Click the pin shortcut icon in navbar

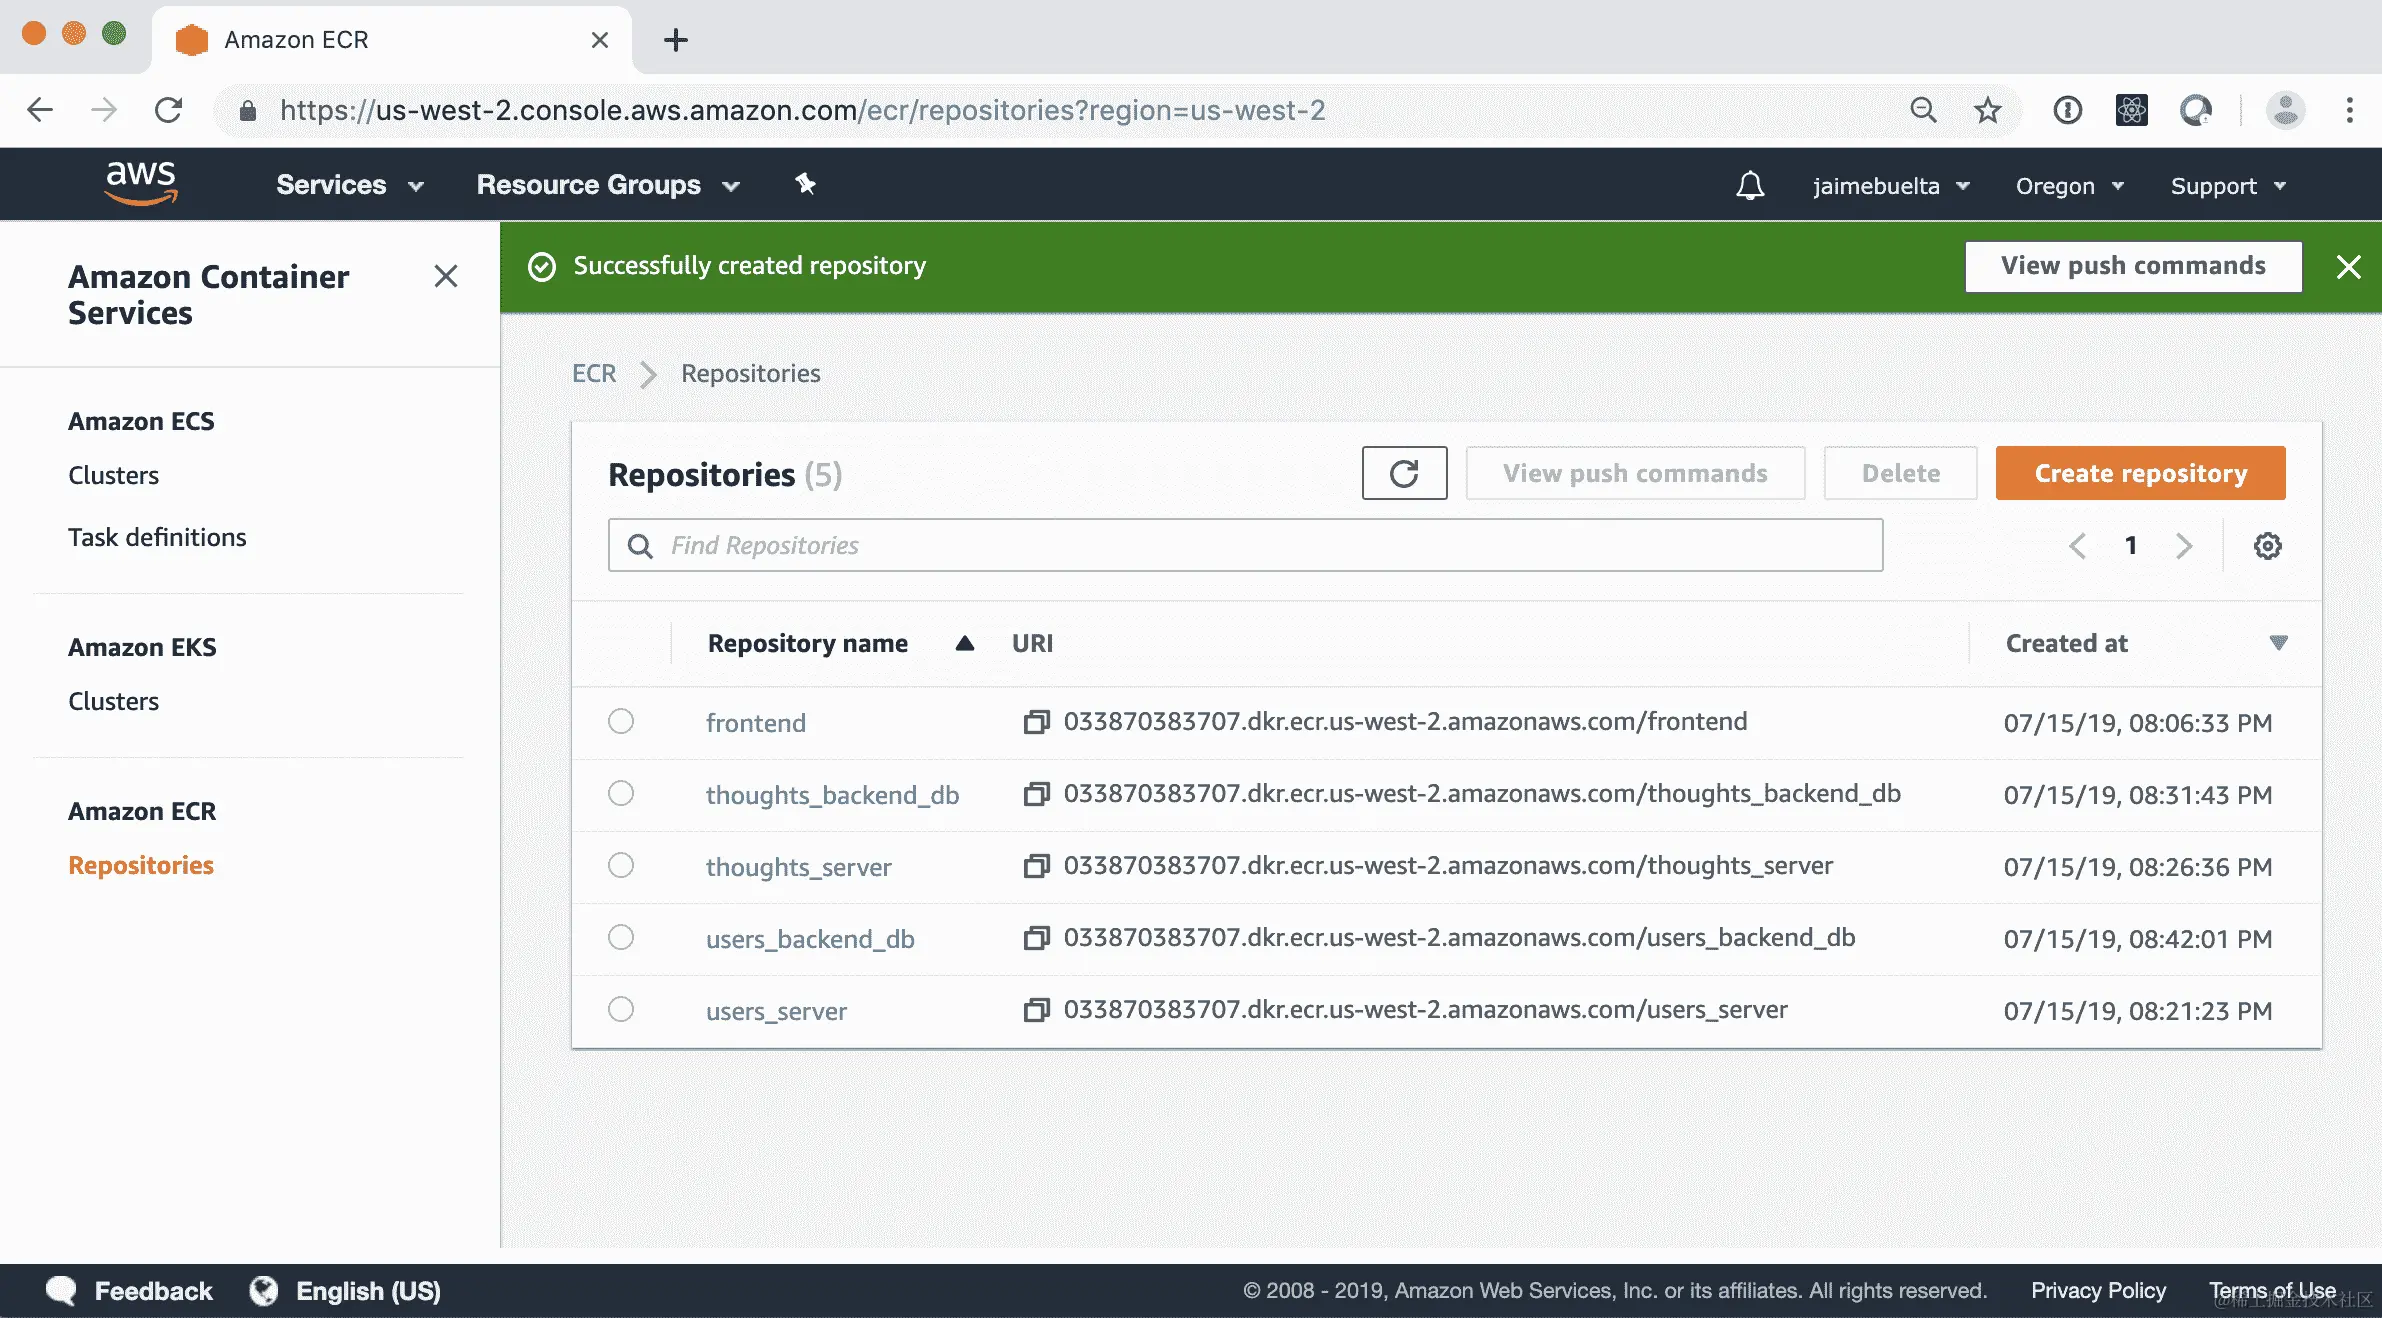(x=805, y=184)
